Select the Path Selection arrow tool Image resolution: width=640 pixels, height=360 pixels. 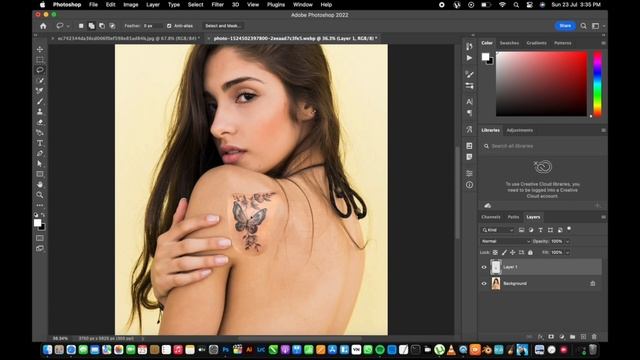point(40,164)
